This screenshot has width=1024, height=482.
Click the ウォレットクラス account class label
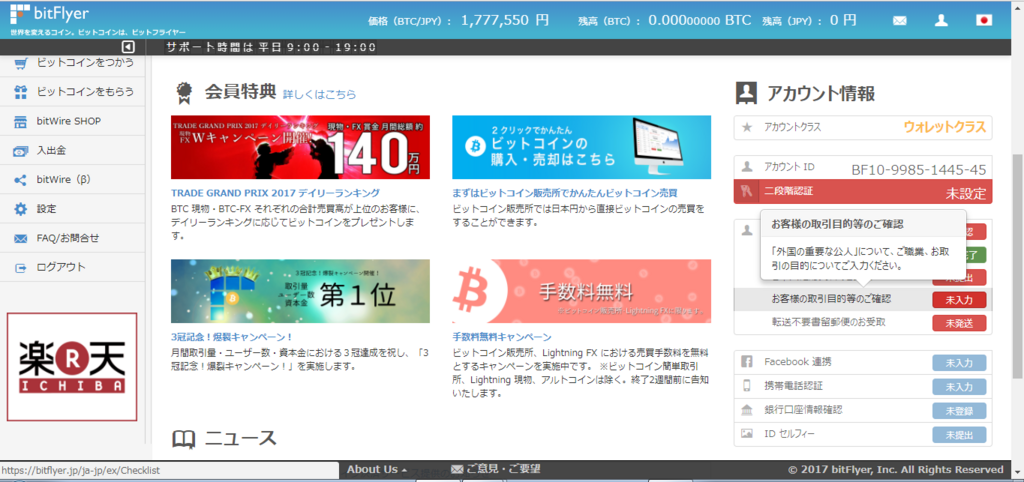[944, 127]
